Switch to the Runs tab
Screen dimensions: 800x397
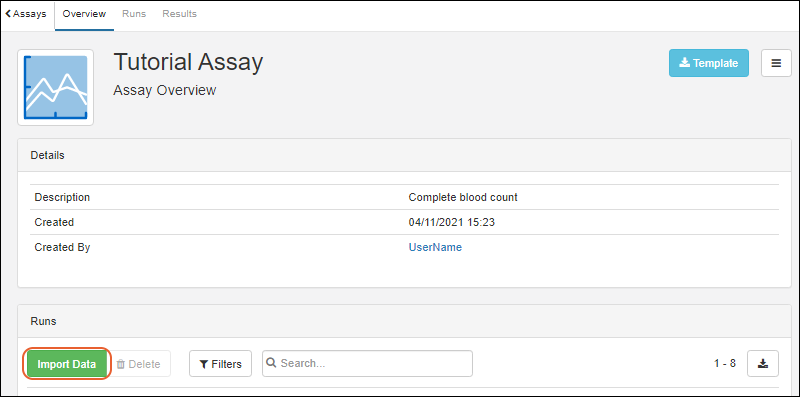point(134,14)
